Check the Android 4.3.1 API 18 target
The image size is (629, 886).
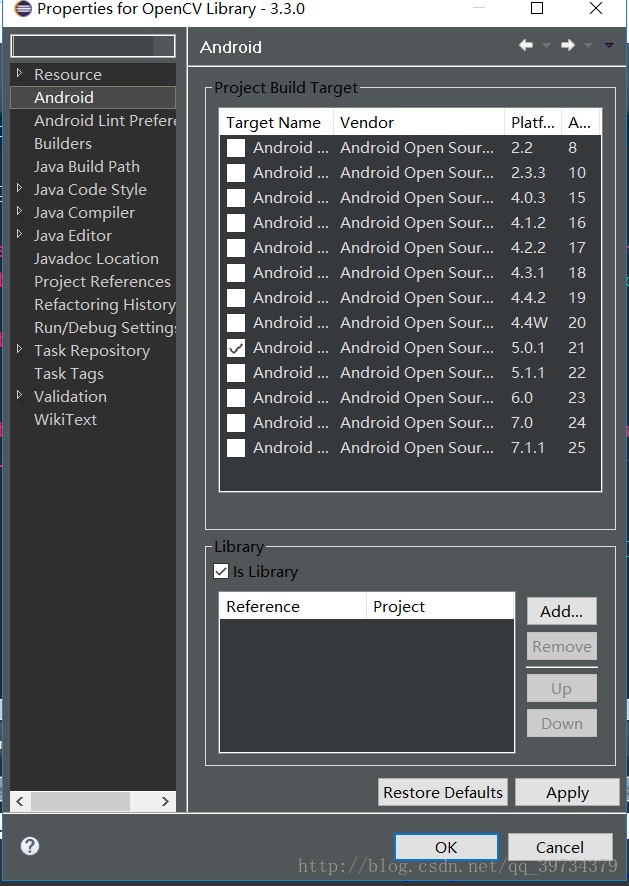point(236,273)
